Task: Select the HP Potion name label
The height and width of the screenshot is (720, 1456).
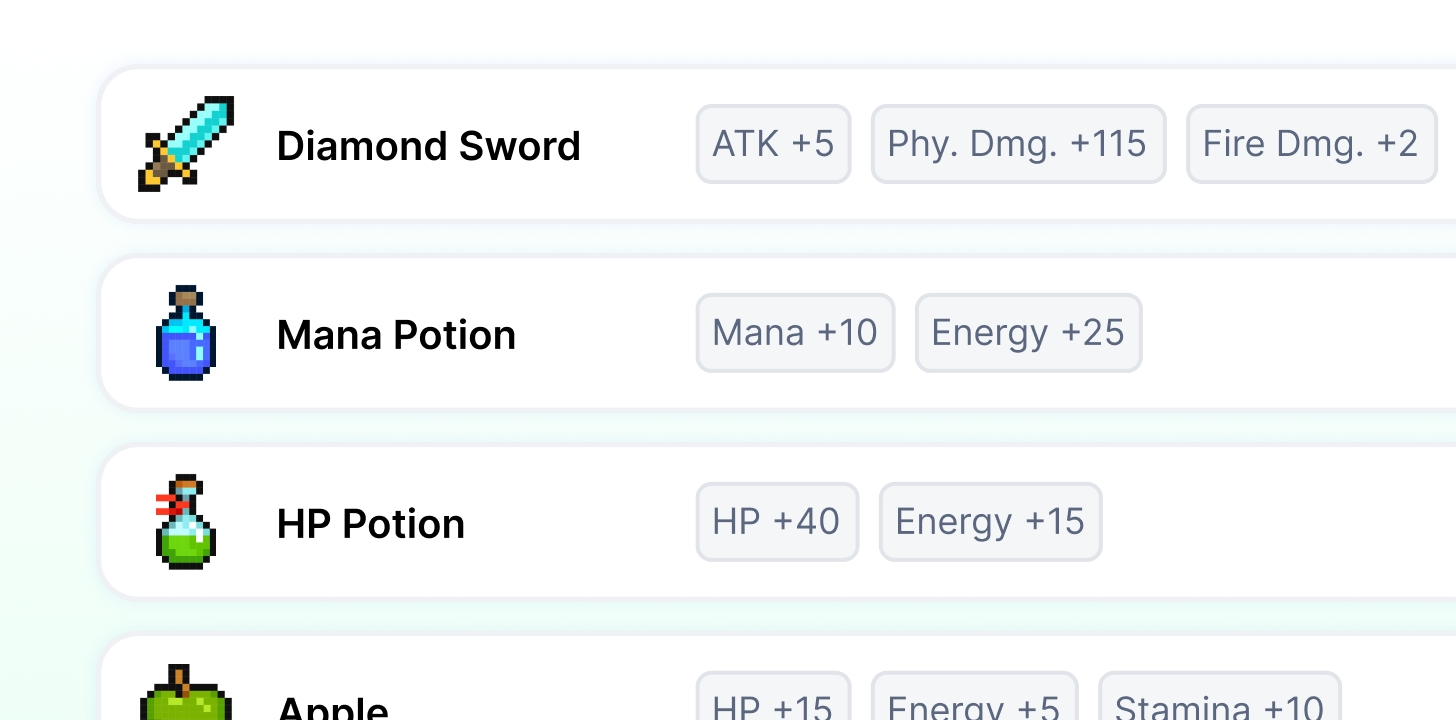Action: click(x=371, y=522)
